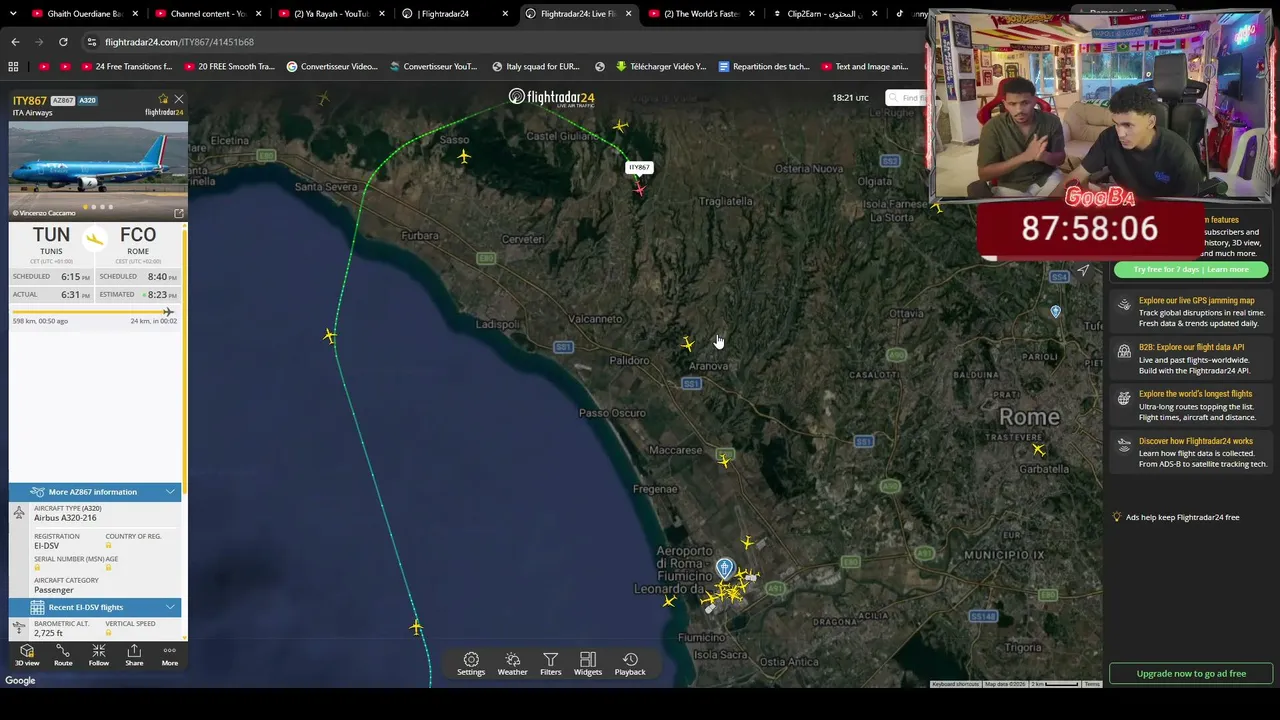Click the Rome city label on map

click(1030, 417)
